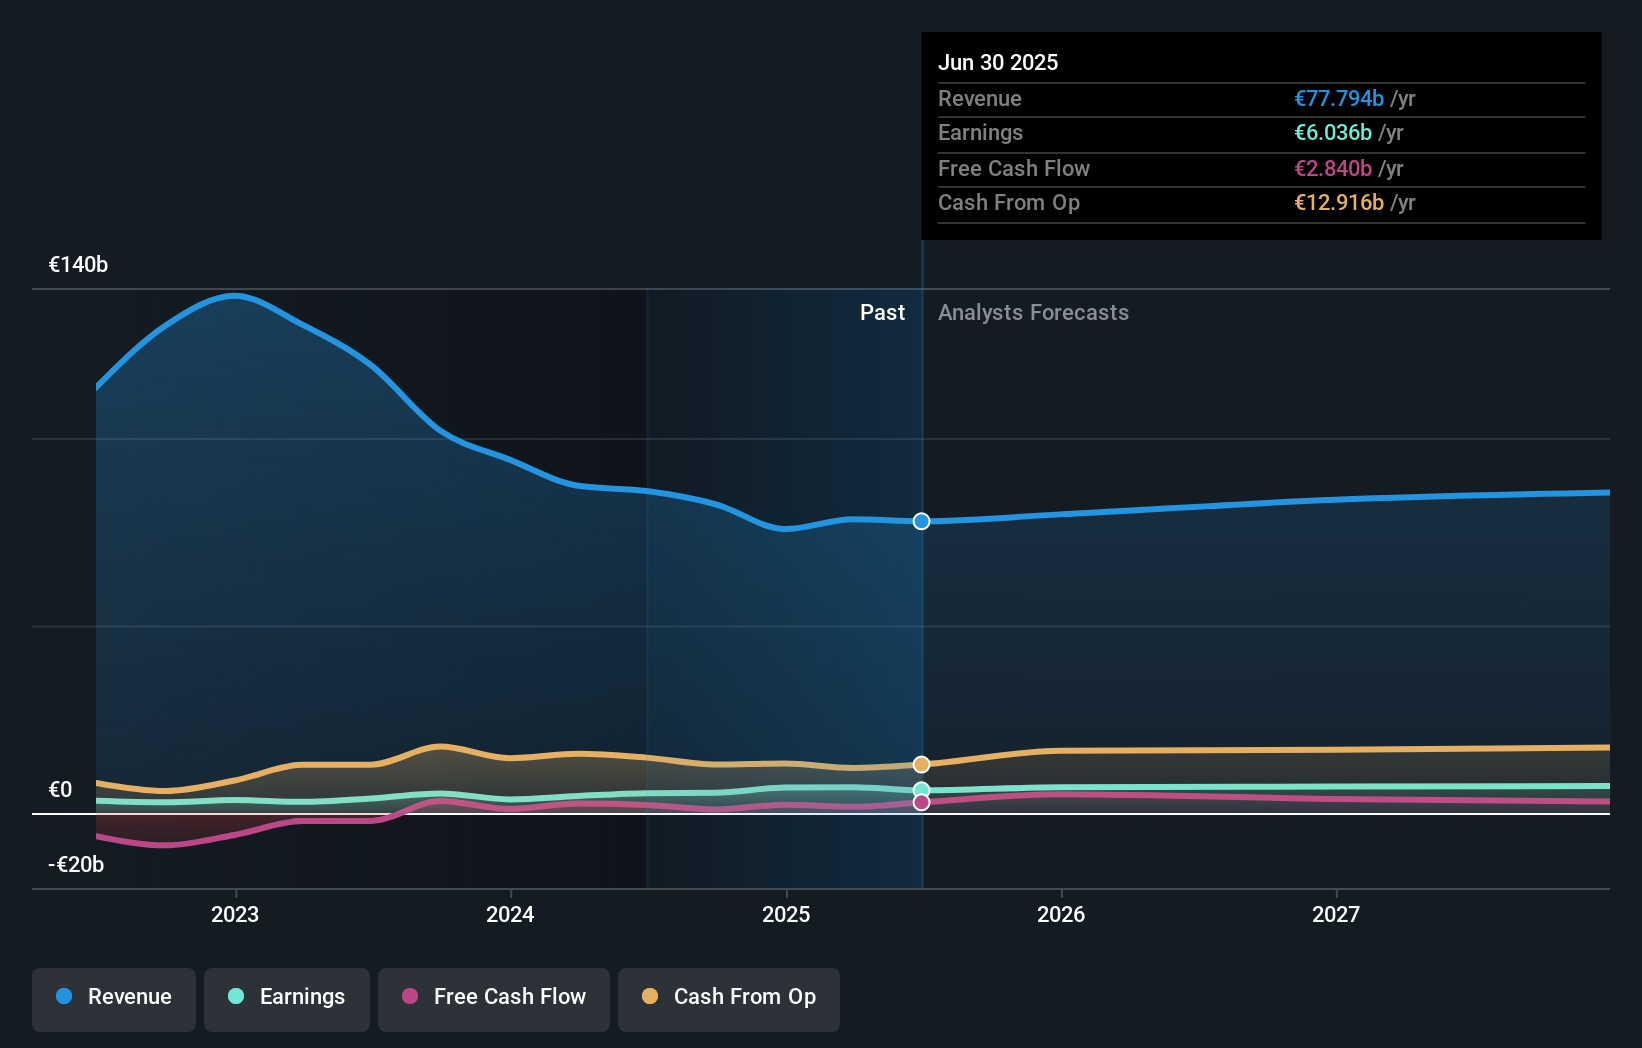Click the teal Earnings dot icon in legend
The image size is (1642, 1048).
click(235, 997)
